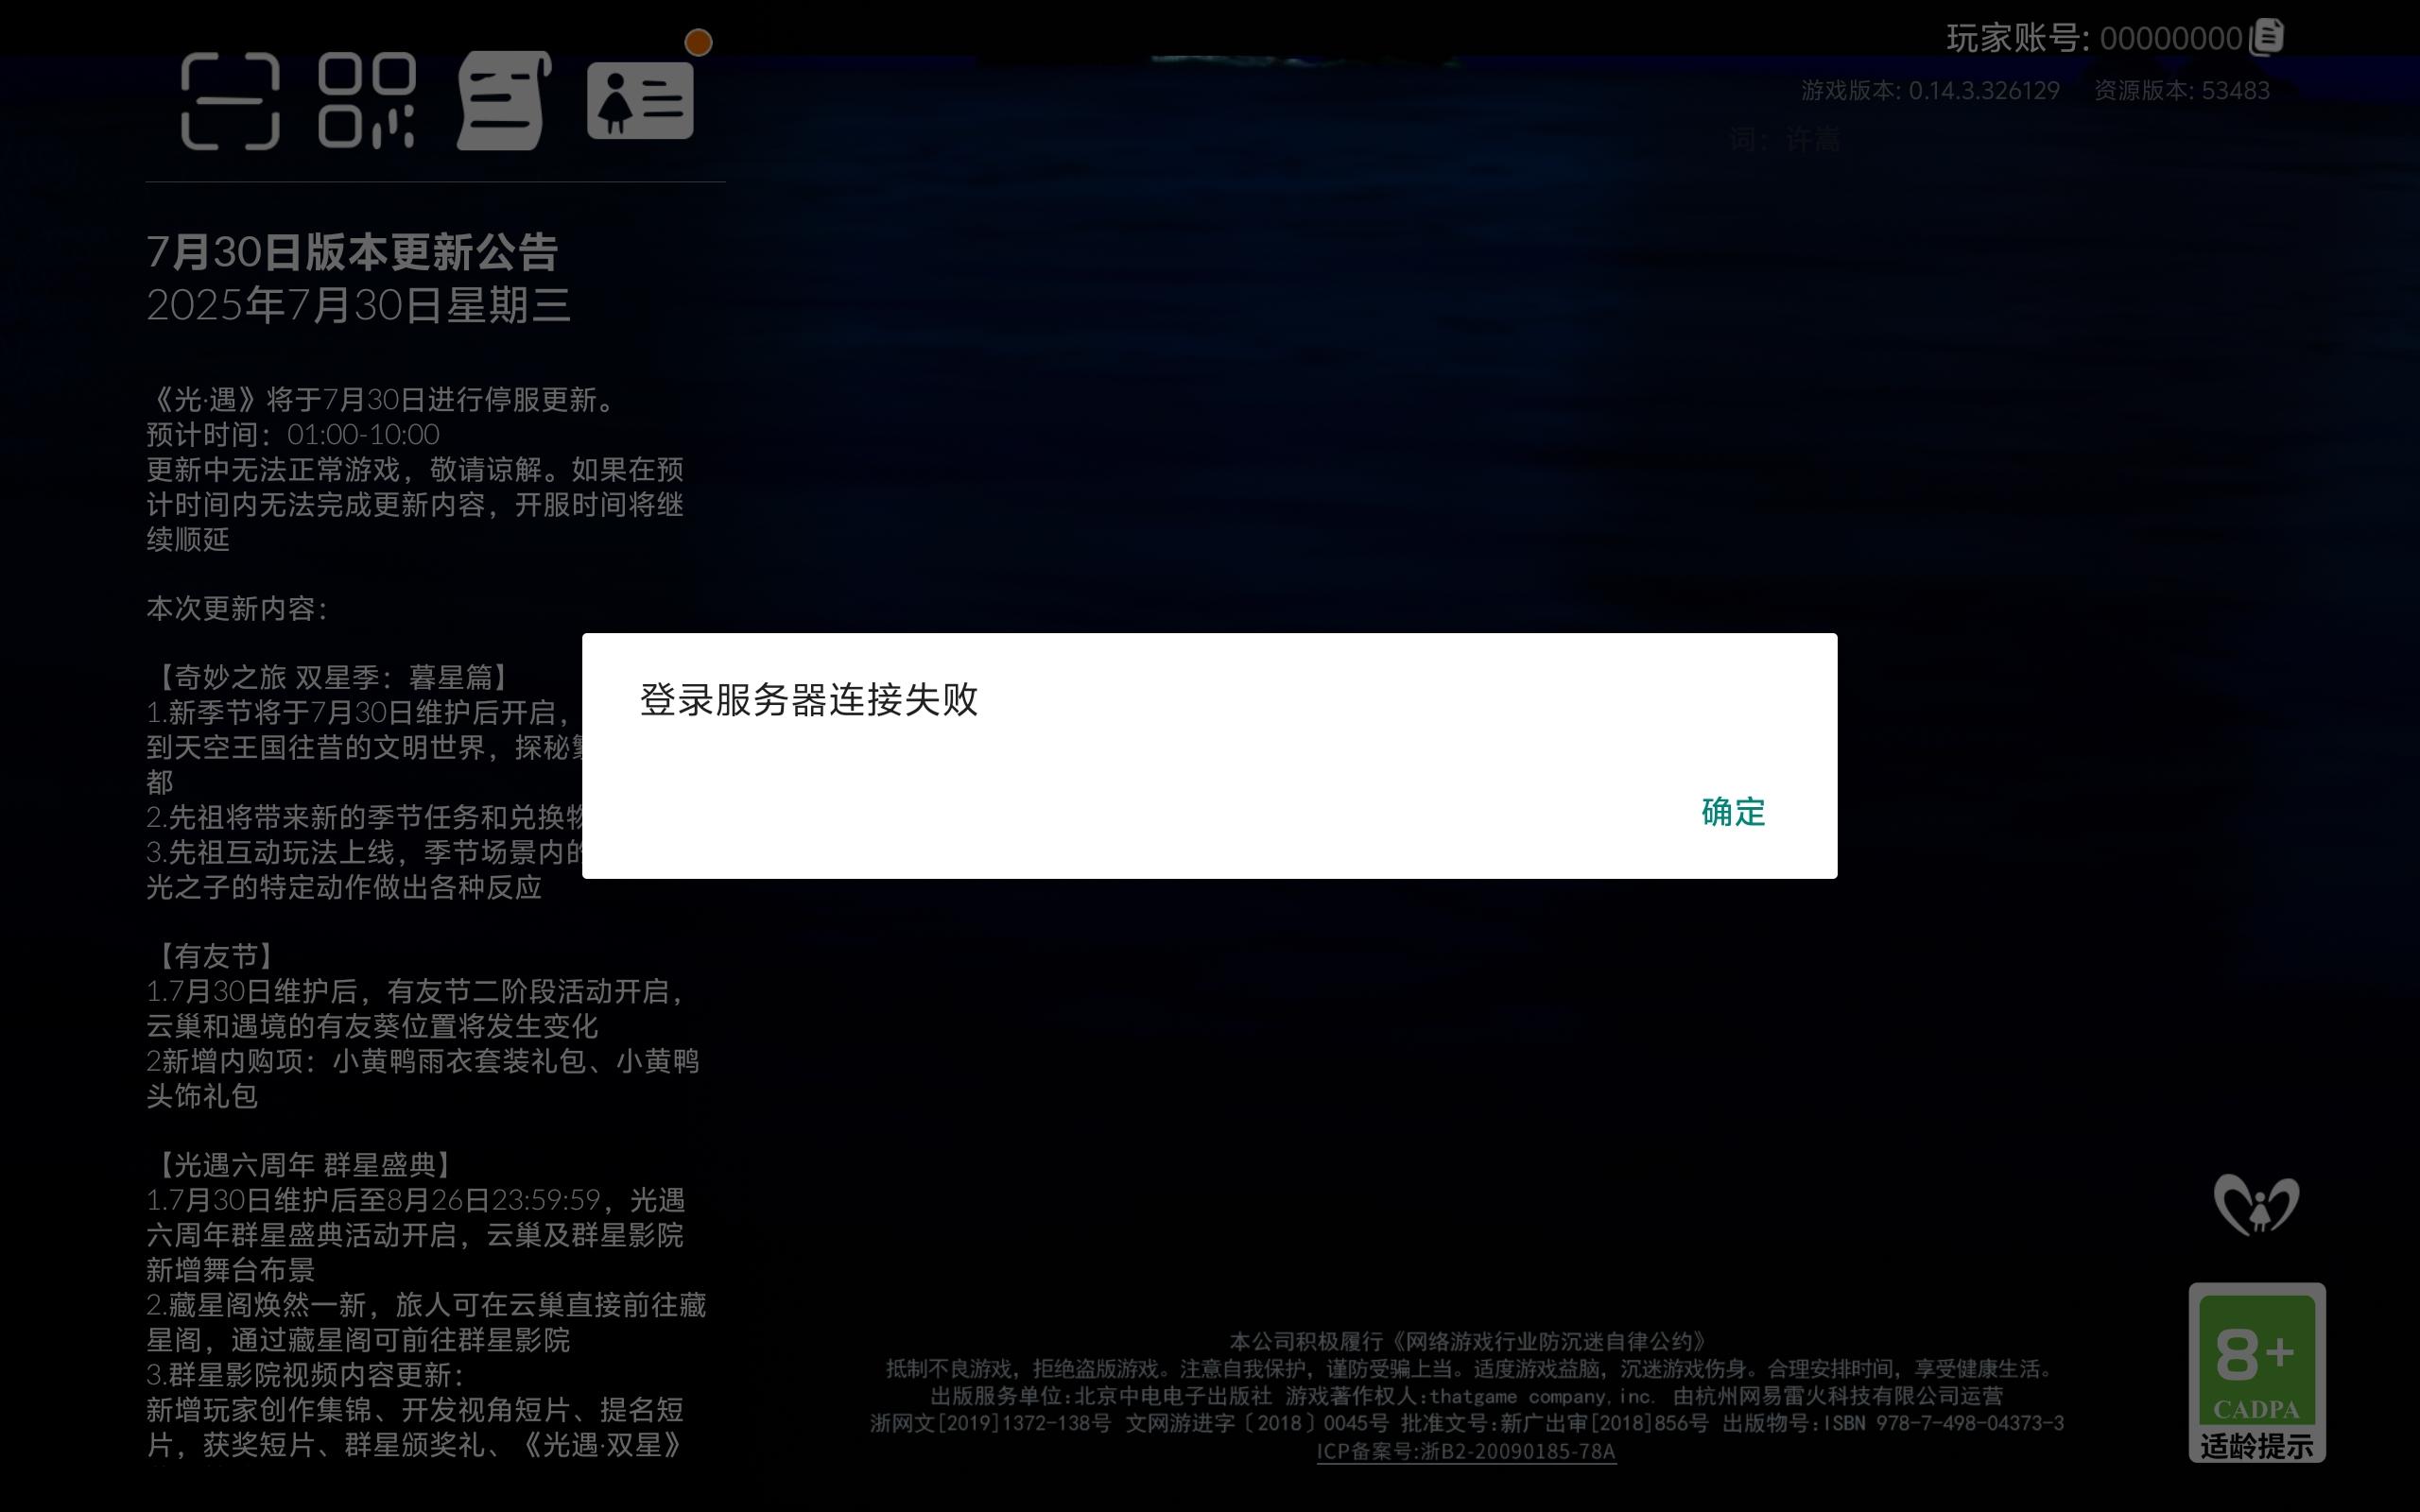Click the 3.群星影院视频内容更新 line
Image resolution: width=2420 pixels, height=1512 pixels.
(x=305, y=1375)
